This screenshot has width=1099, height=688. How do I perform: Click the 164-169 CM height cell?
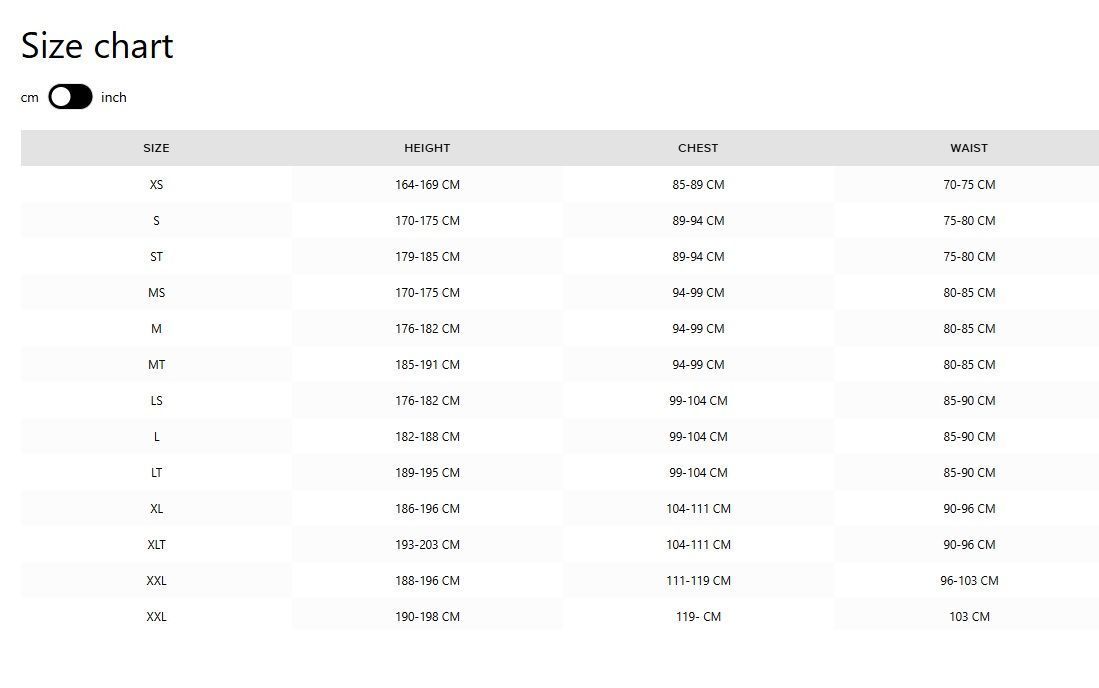[x=427, y=185]
